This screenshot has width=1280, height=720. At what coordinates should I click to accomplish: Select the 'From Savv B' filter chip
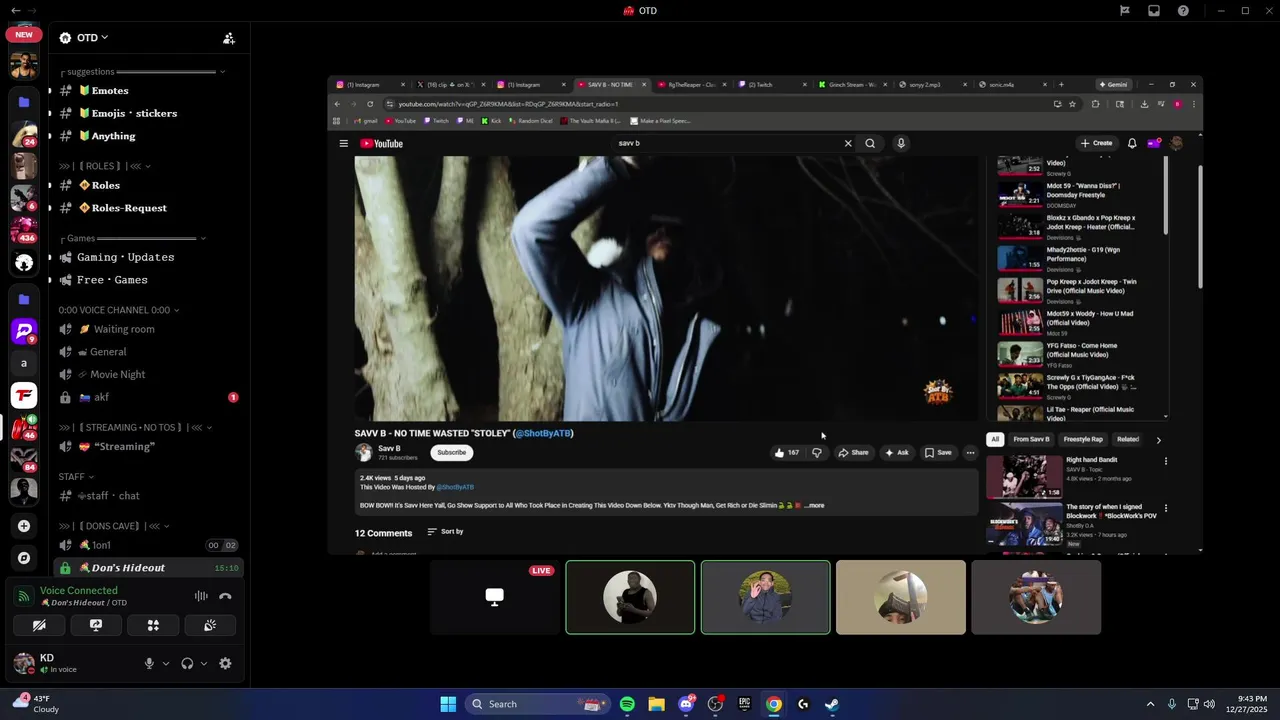pyautogui.click(x=1031, y=439)
